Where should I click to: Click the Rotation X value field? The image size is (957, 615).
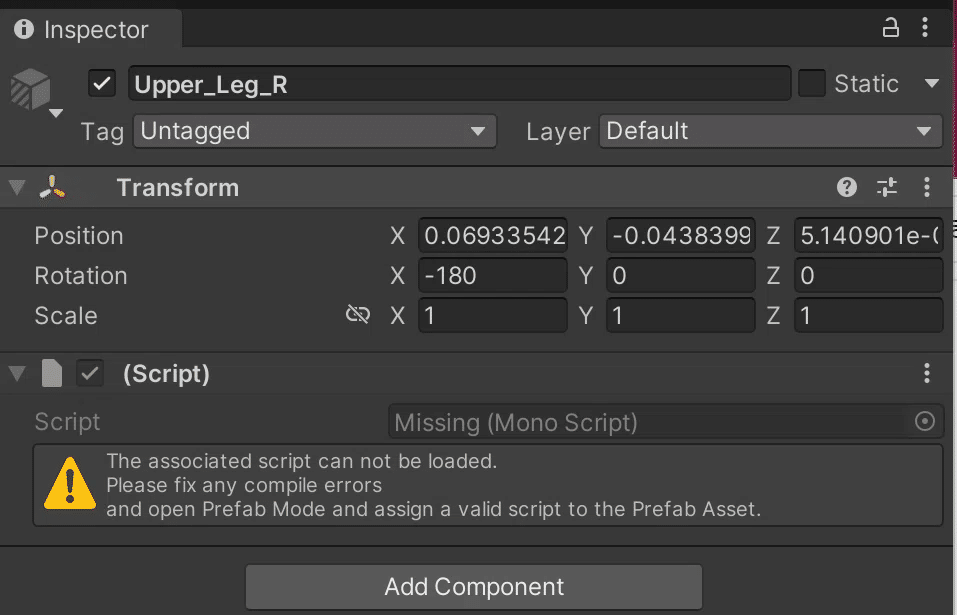pos(492,276)
